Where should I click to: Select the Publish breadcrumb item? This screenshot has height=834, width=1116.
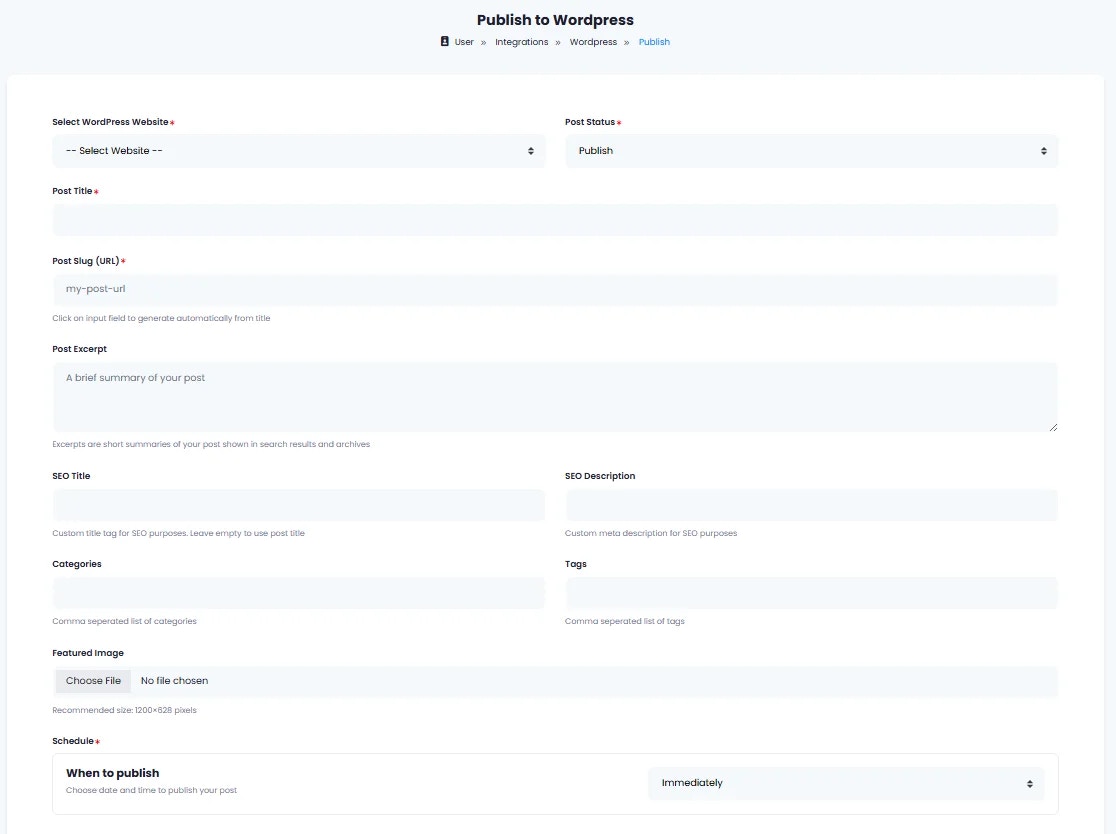[x=654, y=41]
